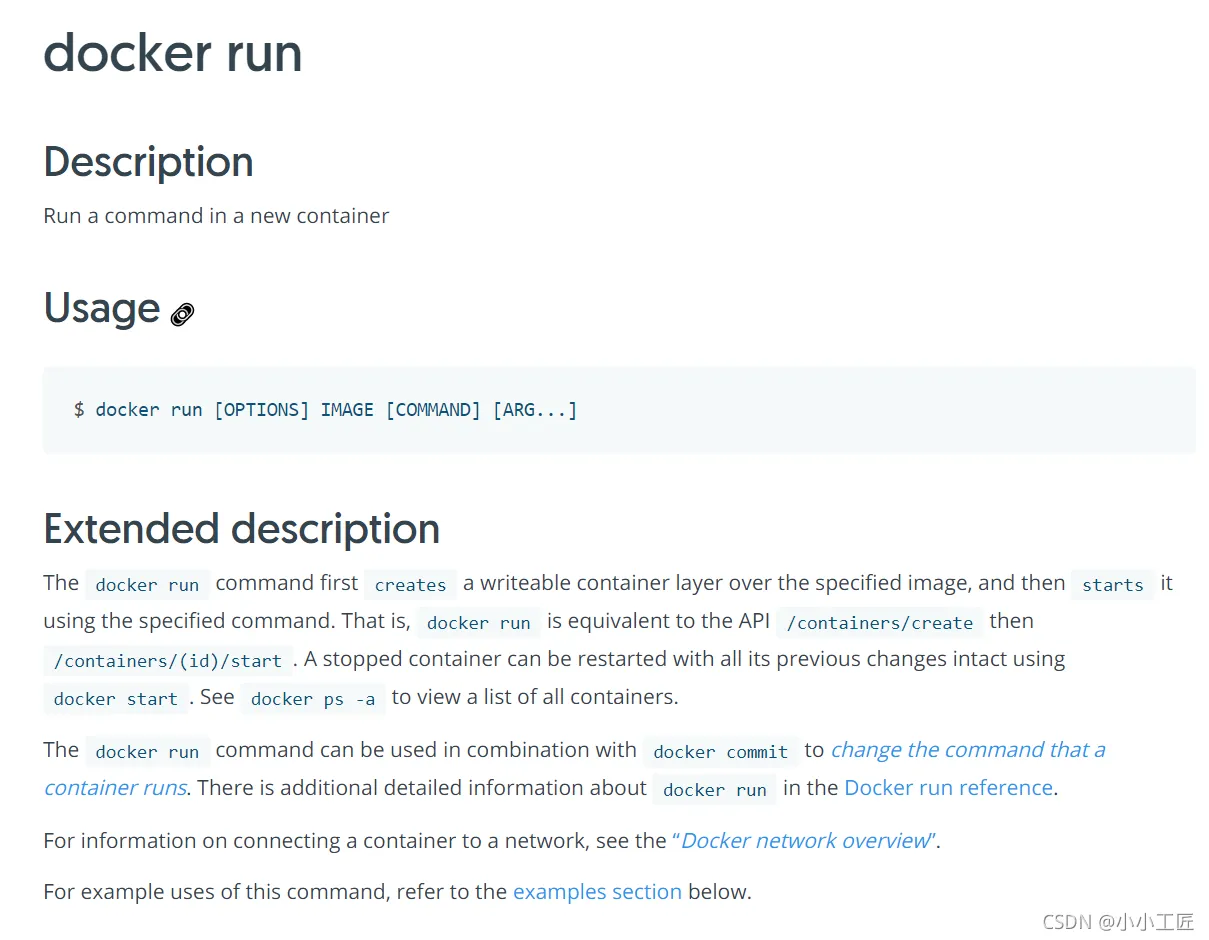1209x940 pixels.
Task: Follow the Docker network overview link
Action: [x=805, y=841]
